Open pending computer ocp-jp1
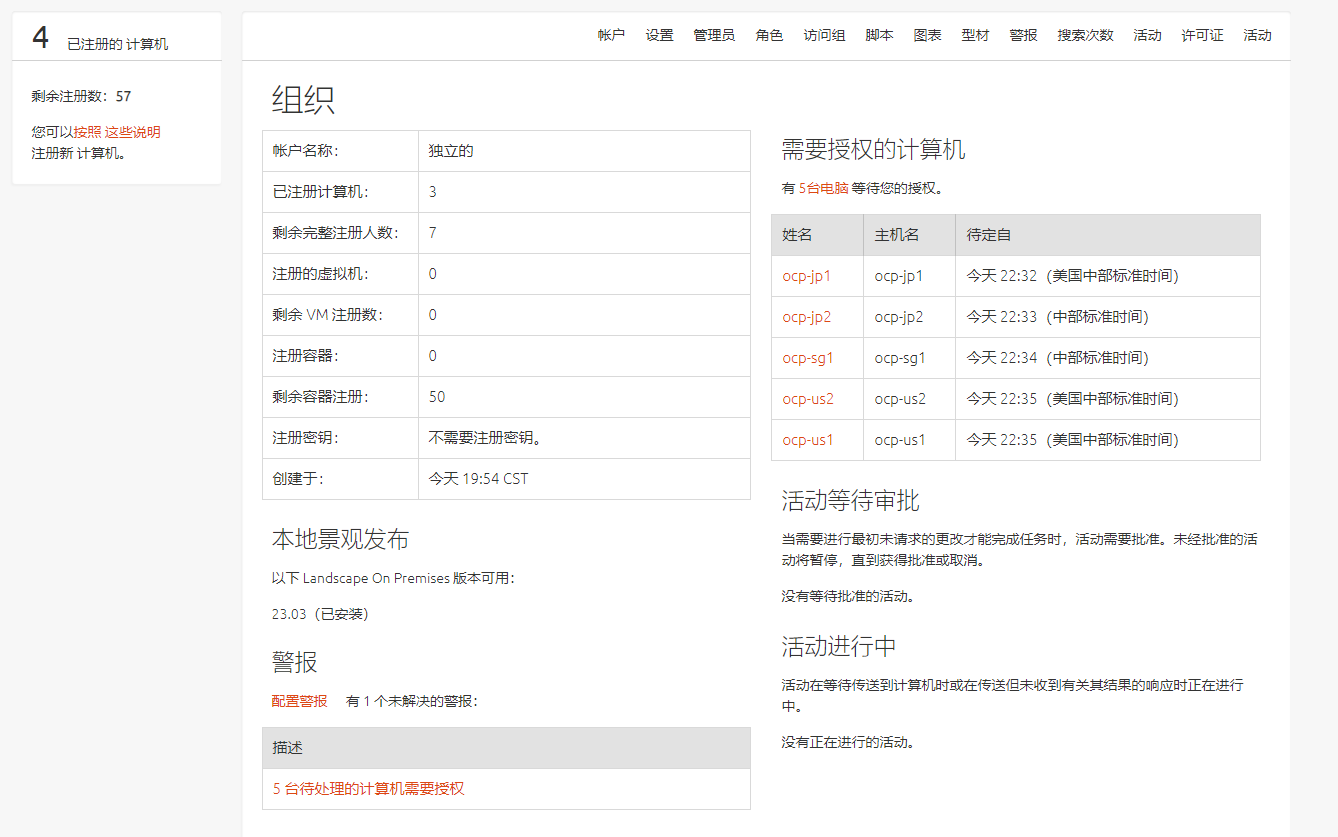The image size is (1338, 837). pyautogui.click(x=807, y=276)
